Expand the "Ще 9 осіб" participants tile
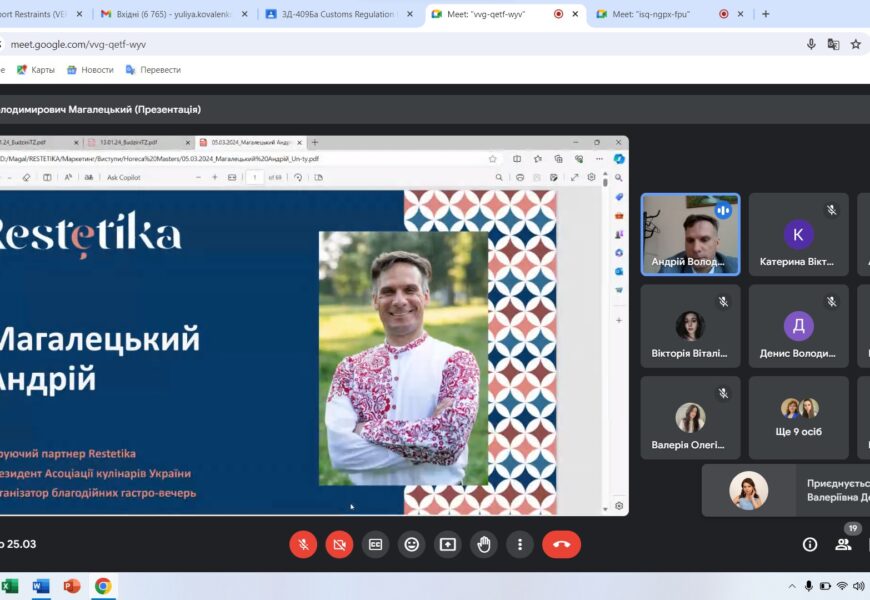The width and height of the screenshot is (870, 600). (x=798, y=417)
